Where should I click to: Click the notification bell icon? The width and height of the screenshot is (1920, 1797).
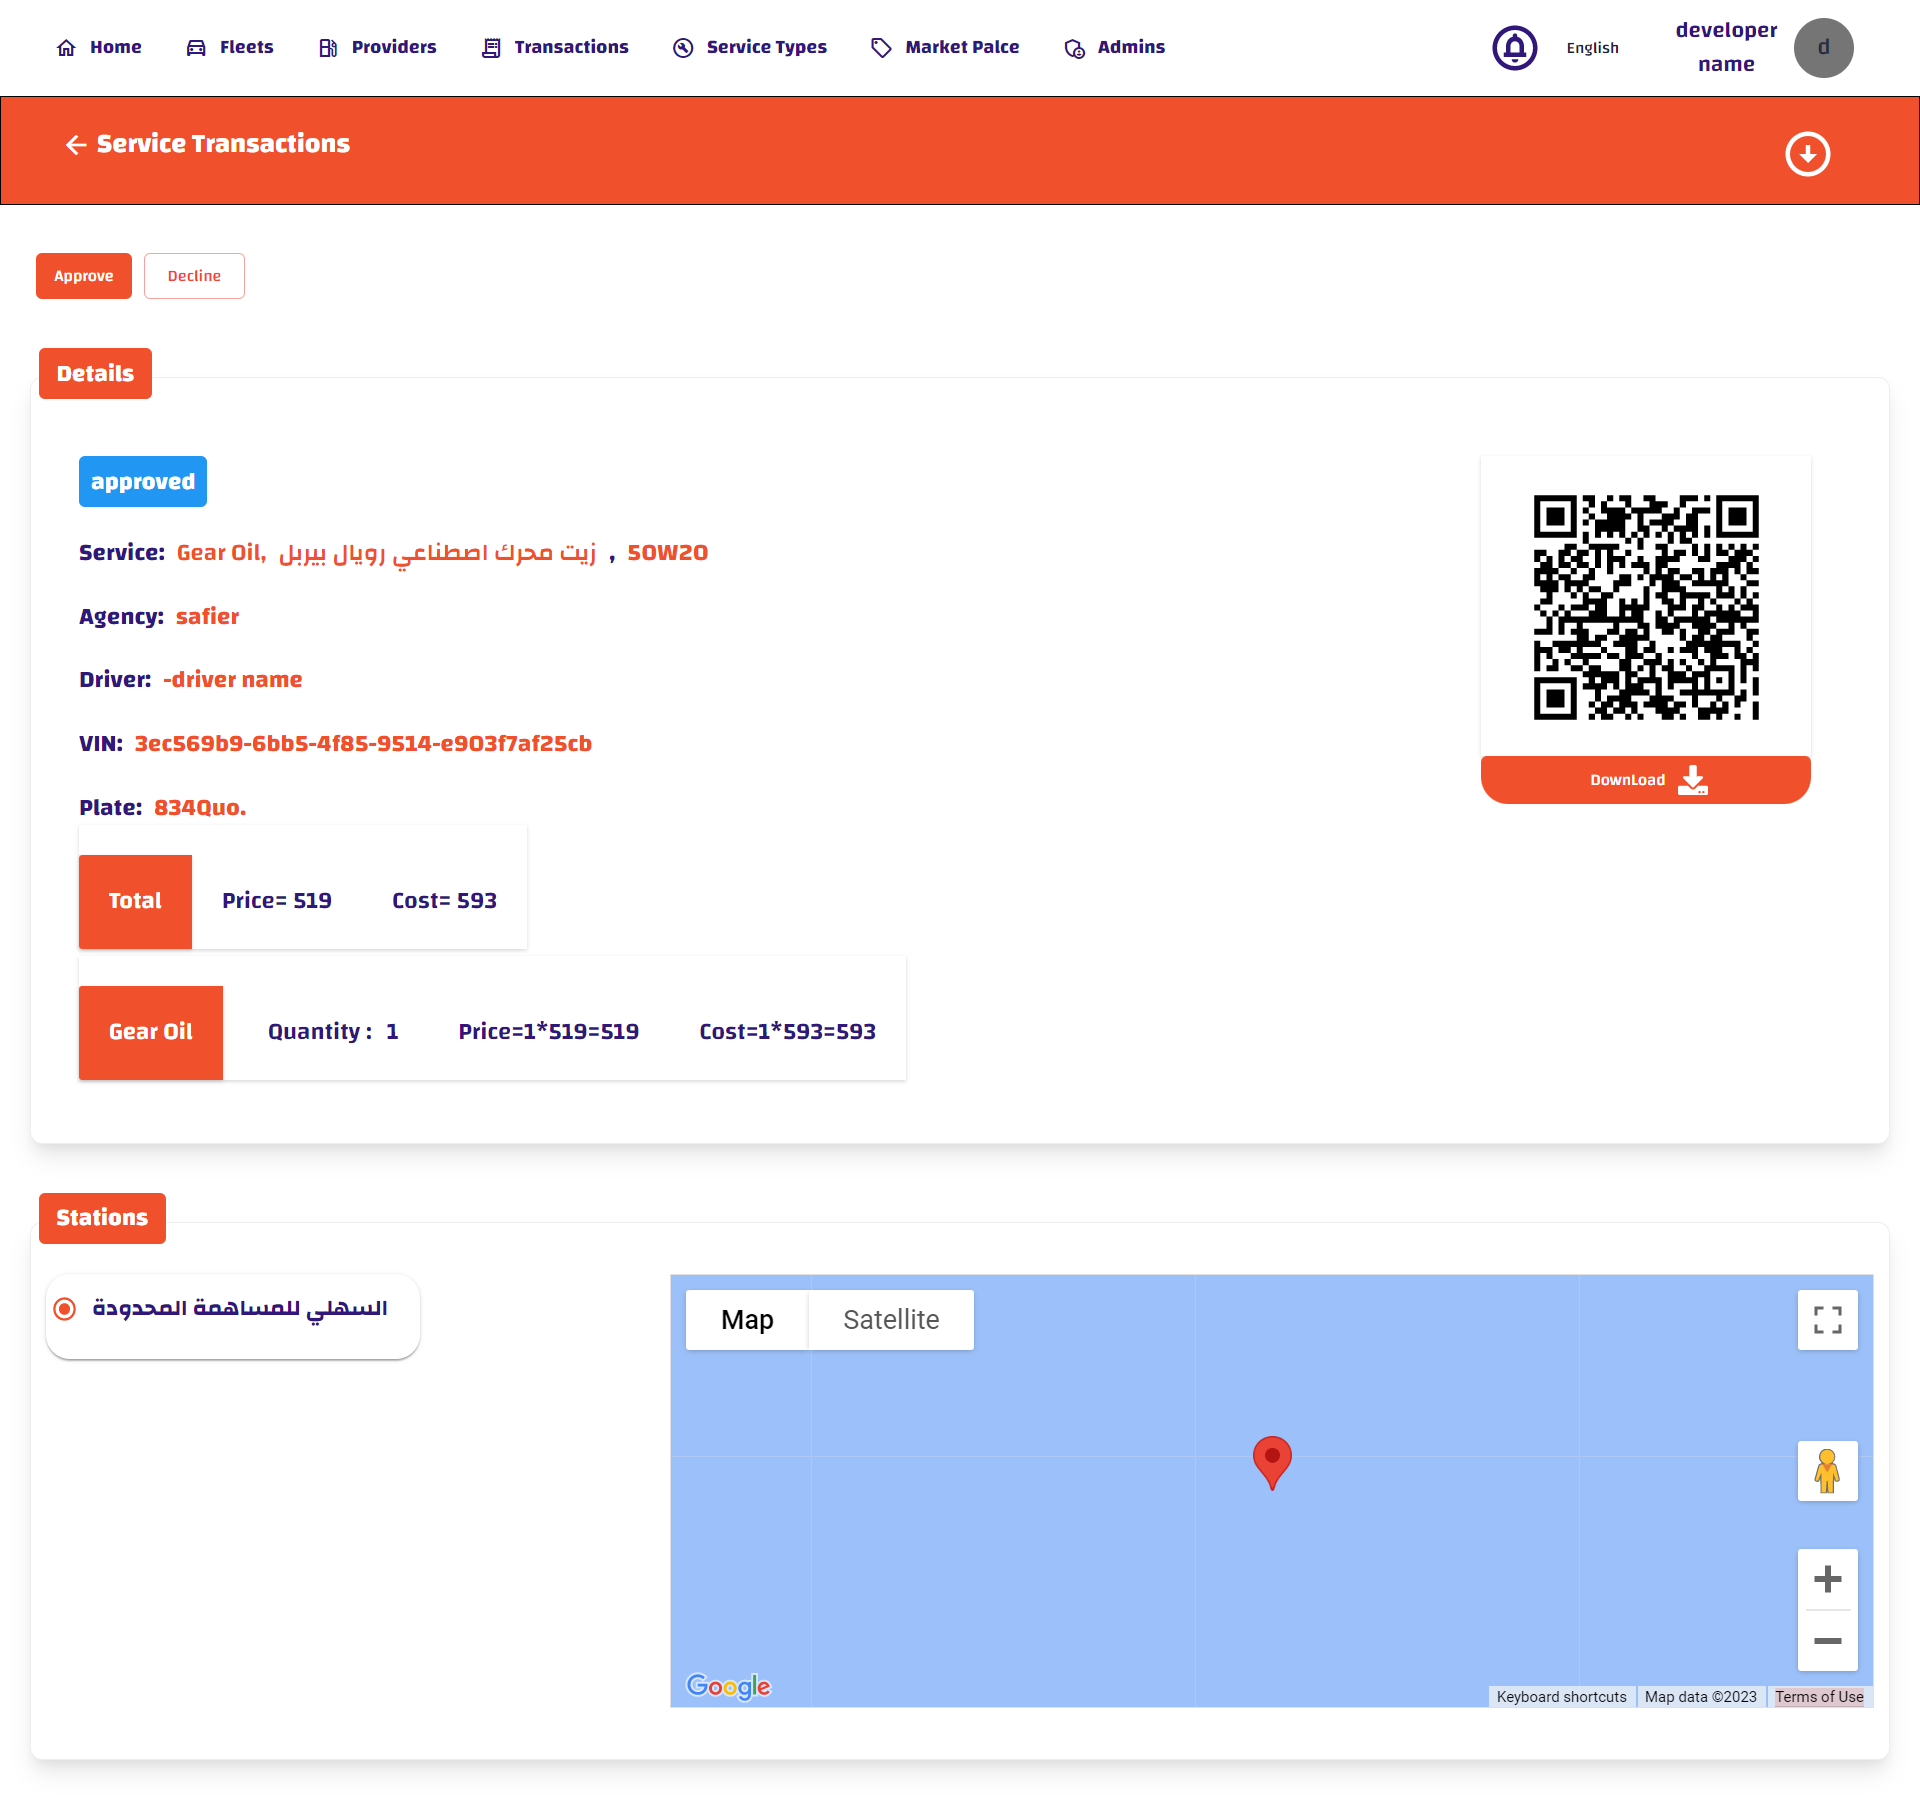(x=1514, y=47)
